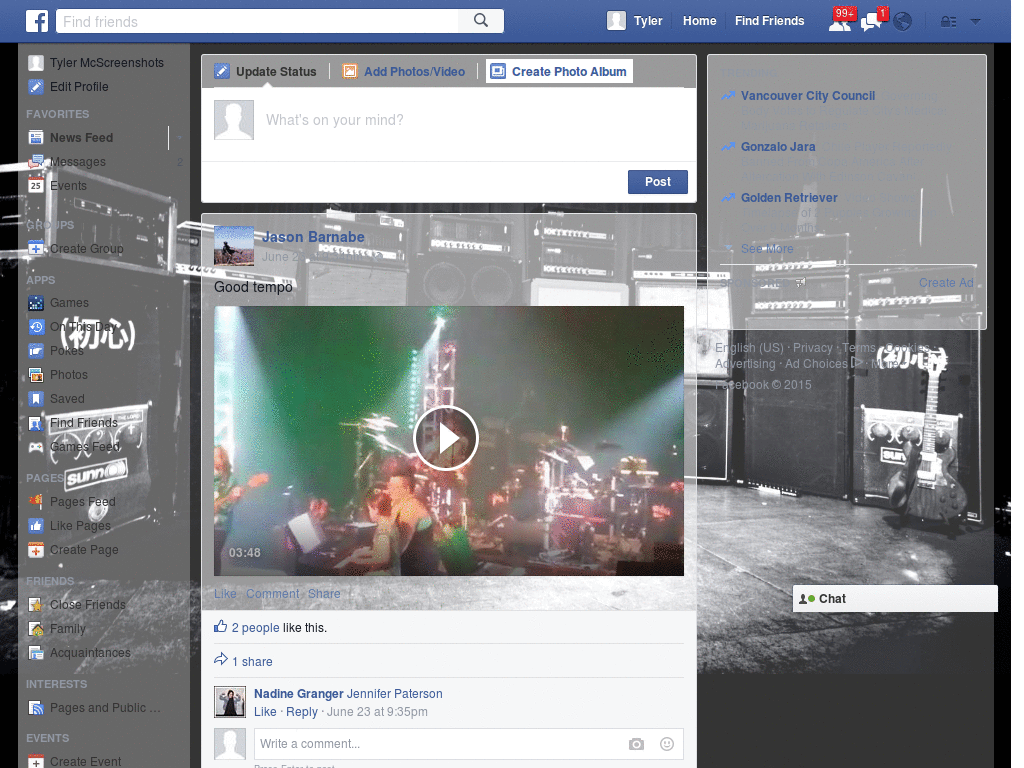
Task: Click the Acquaintances icon
Action: (36, 652)
